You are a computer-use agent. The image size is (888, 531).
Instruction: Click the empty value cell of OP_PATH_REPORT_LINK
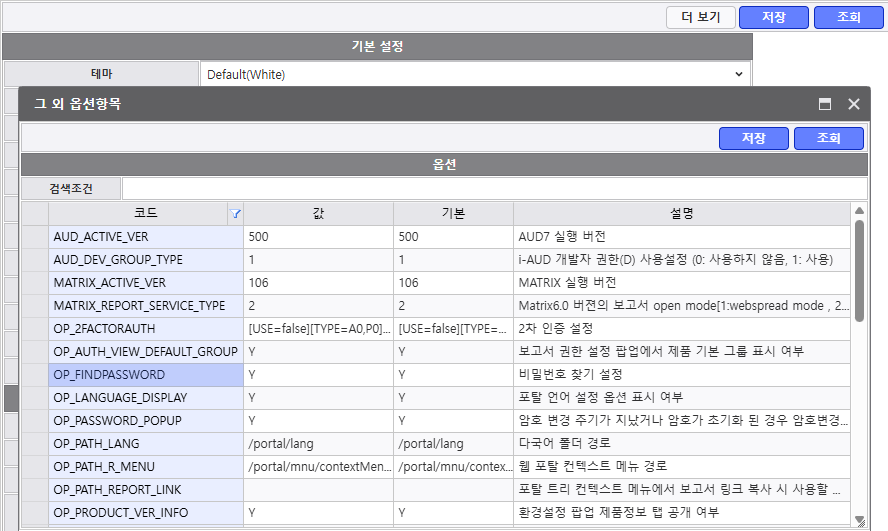(x=318, y=490)
